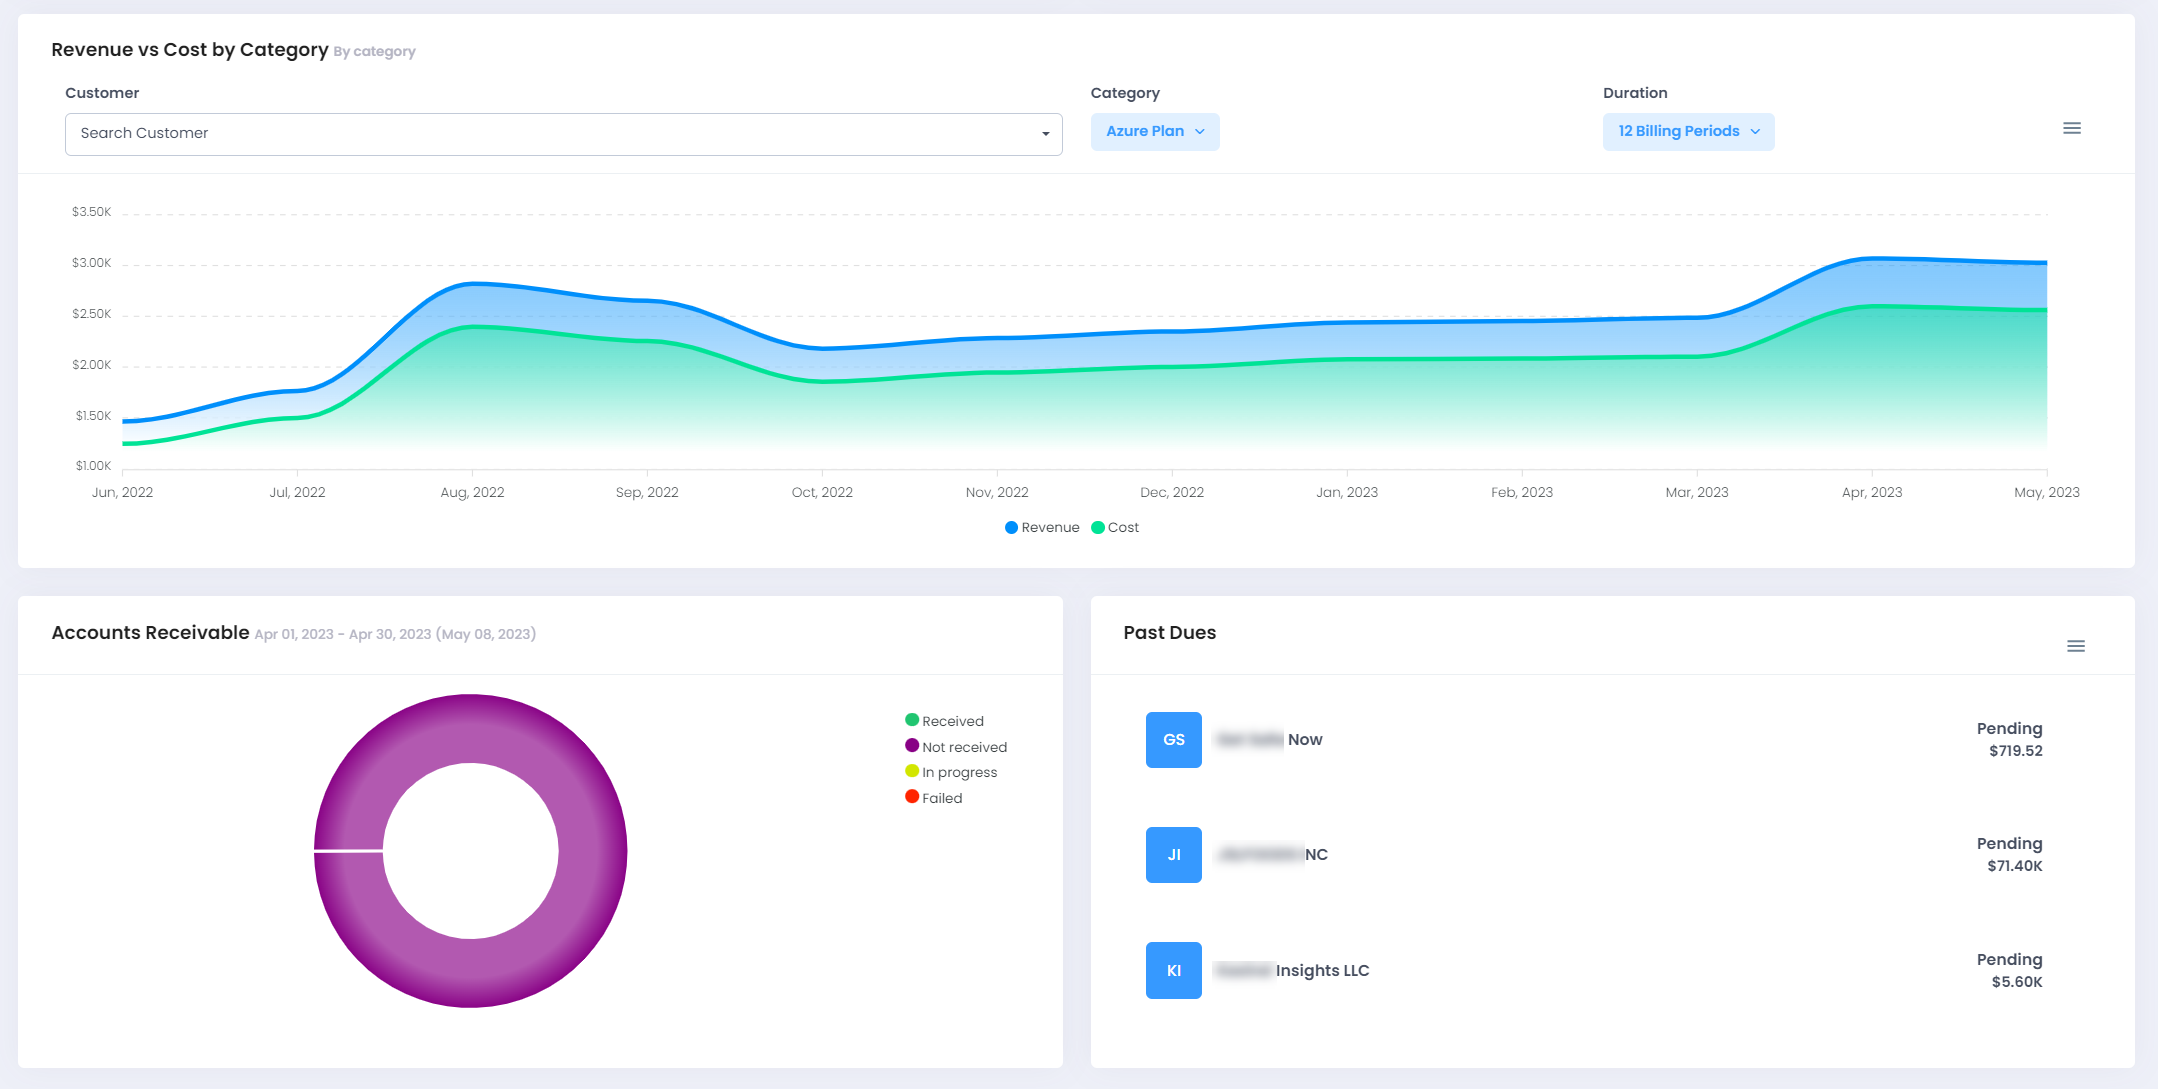Click the $719.52 pending amount
The image size is (2158, 1089).
(2016, 751)
